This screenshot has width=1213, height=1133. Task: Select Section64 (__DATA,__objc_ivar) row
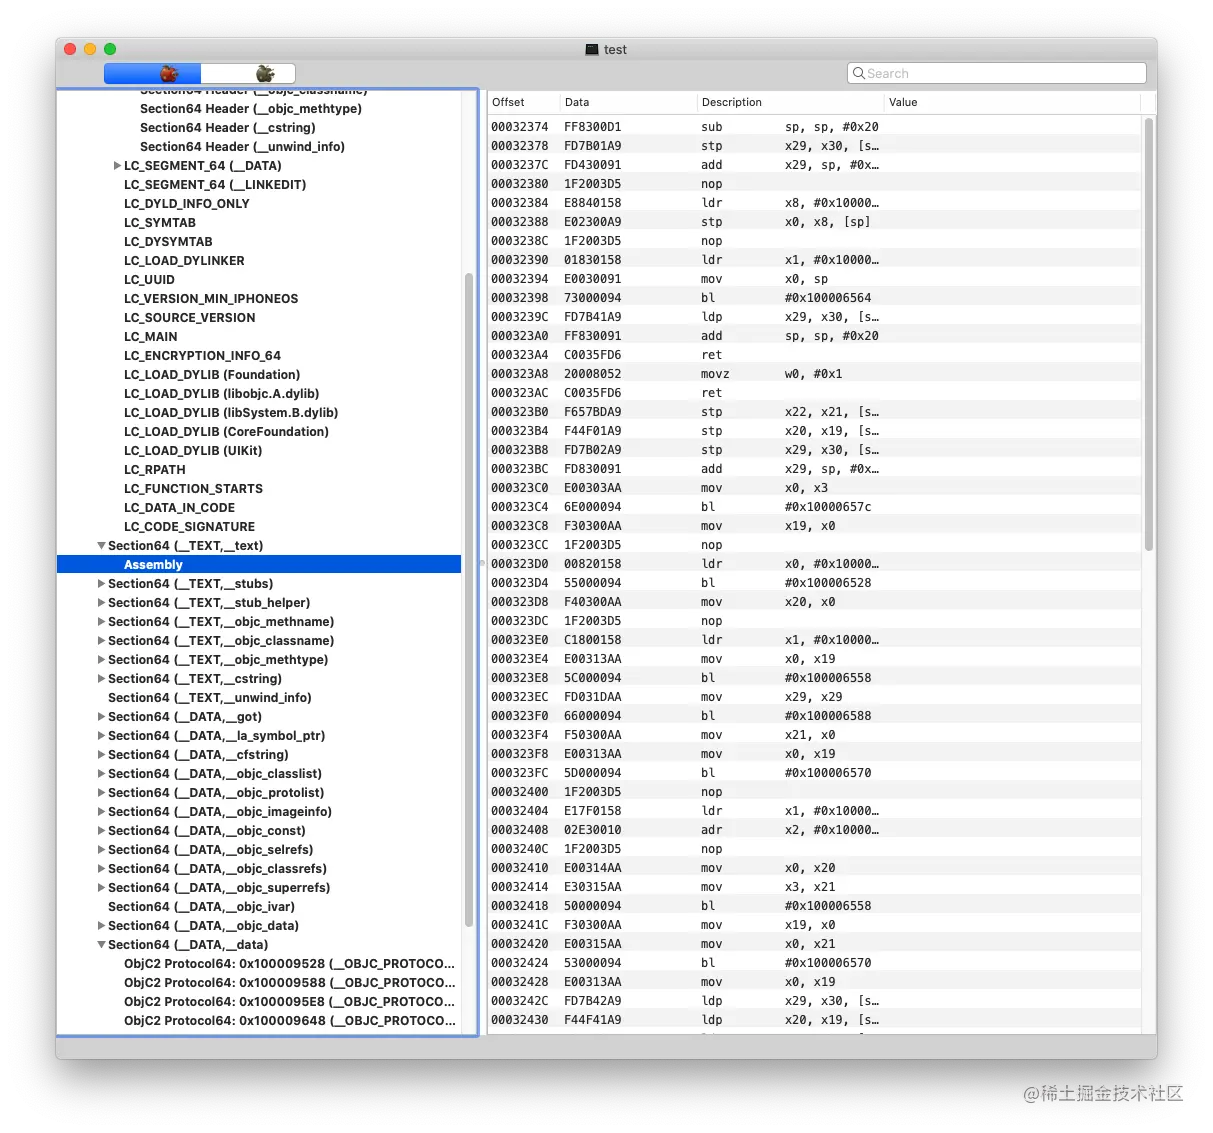(x=259, y=907)
